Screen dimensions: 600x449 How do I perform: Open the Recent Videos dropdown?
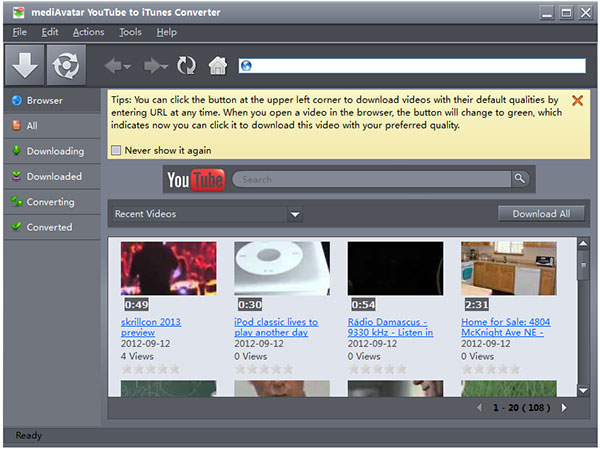[295, 214]
